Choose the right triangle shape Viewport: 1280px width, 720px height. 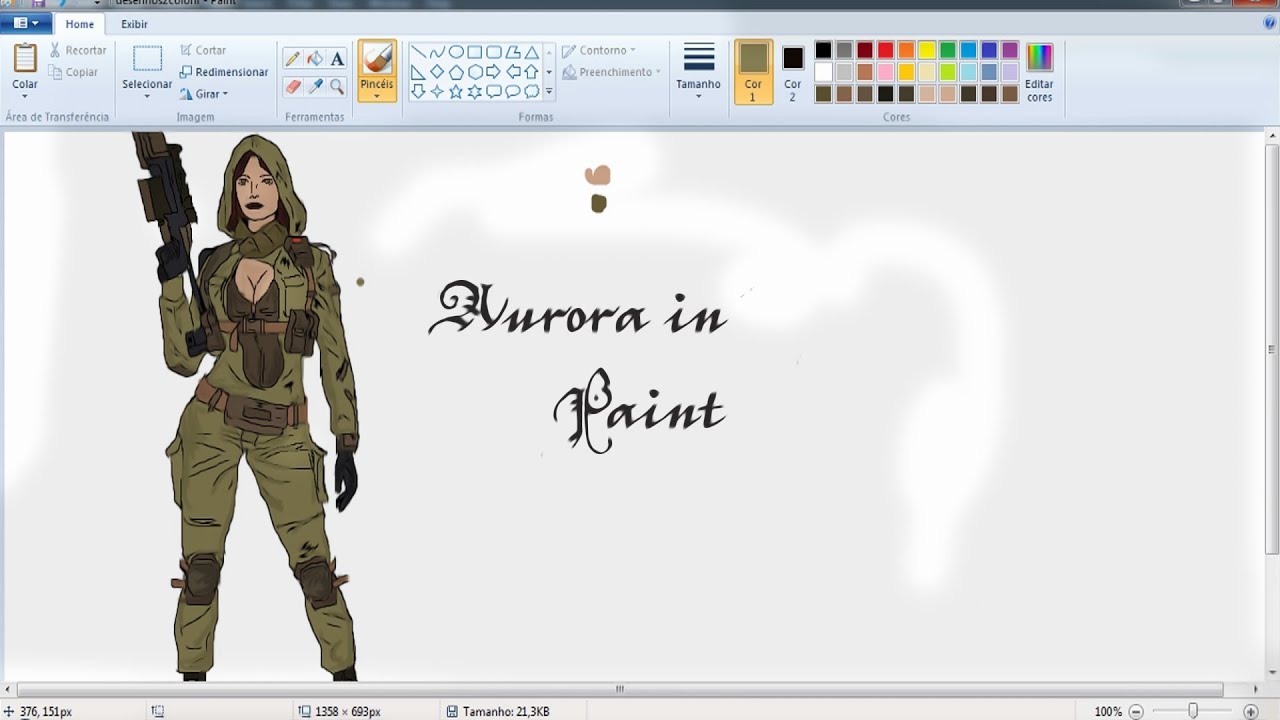point(418,72)
